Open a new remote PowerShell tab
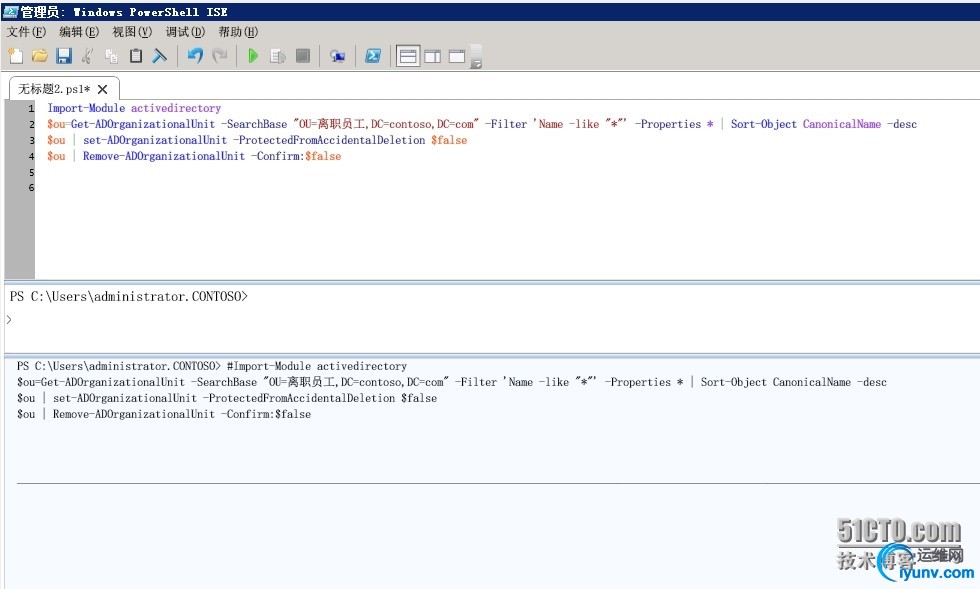The image size is (980, 589). click(x=337, y=56)
